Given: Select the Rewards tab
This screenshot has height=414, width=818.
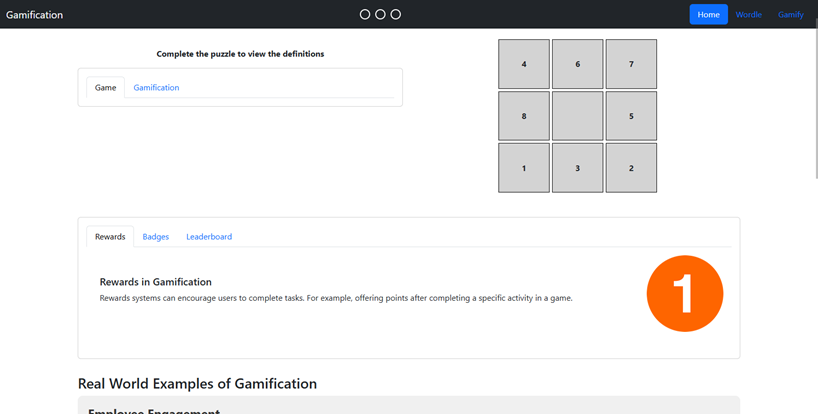Looking at the screenshot, I should [x=110, y=237].
